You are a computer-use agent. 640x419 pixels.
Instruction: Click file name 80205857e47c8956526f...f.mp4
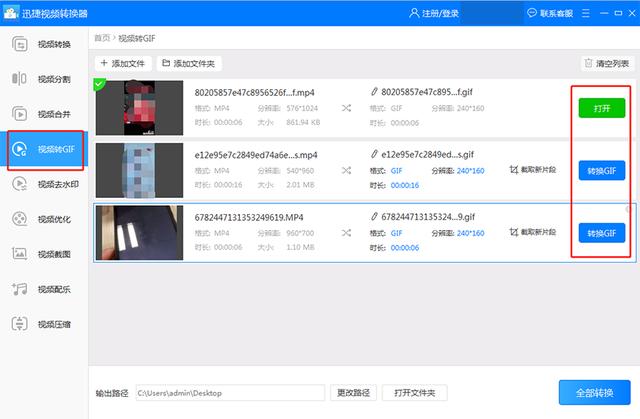pyautogui.click(x=254, y=93)
